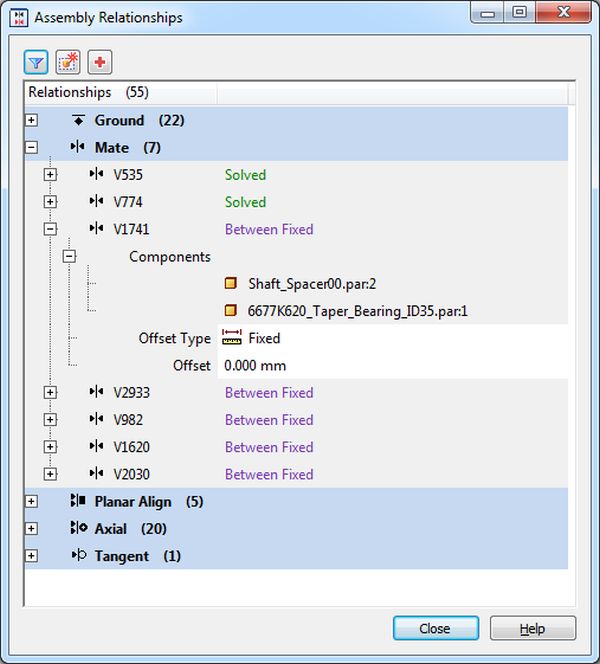The height and width of the screenshot is (664, 600).
Task: Select the Mate (7) row label
Action: 127,147
